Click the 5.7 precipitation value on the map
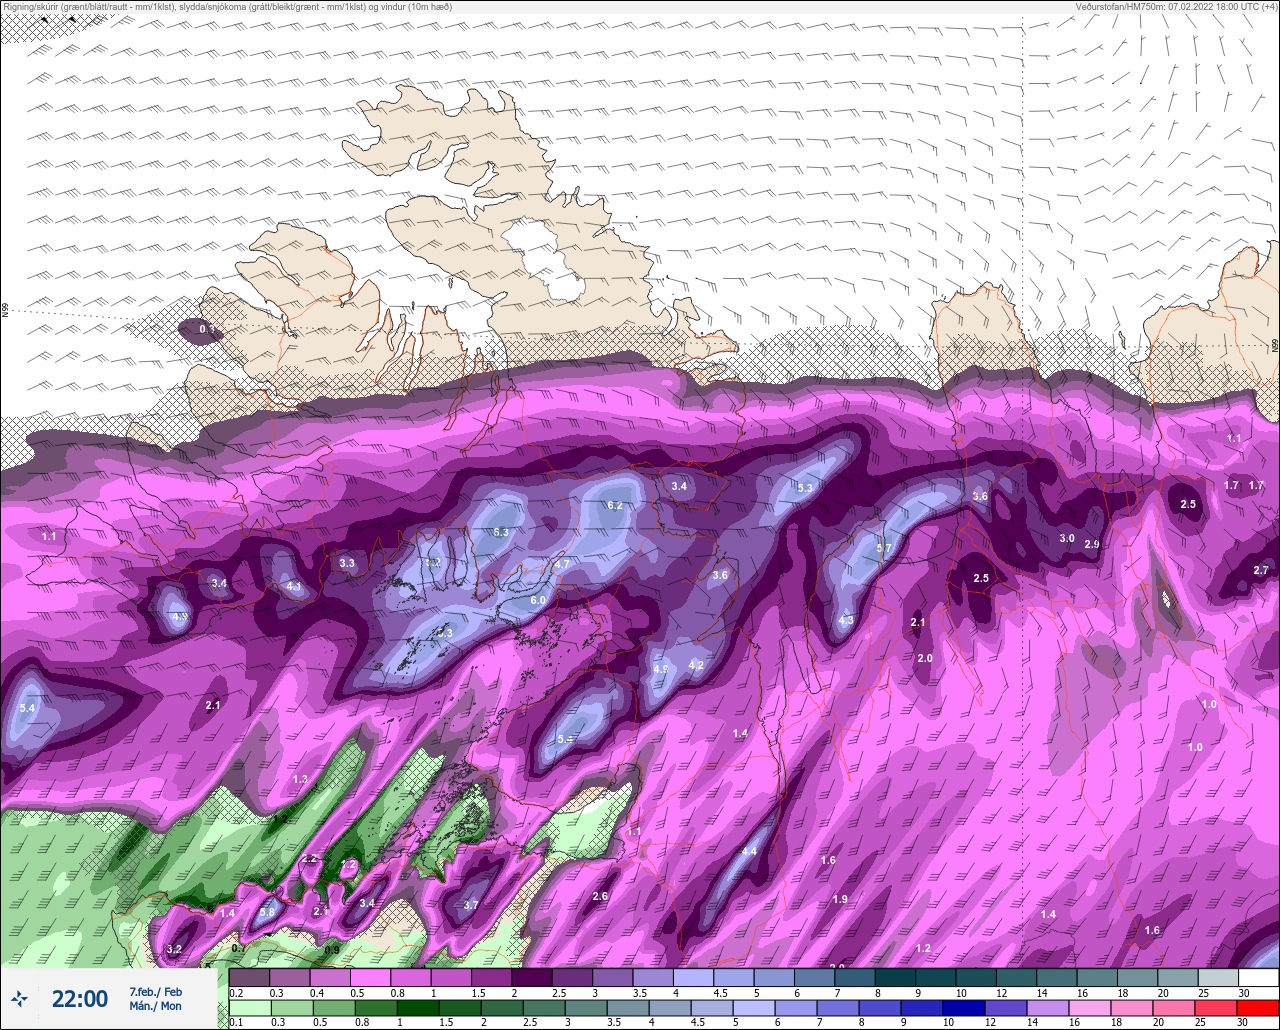1280x1030 pixels. click(x=884, y=548)
